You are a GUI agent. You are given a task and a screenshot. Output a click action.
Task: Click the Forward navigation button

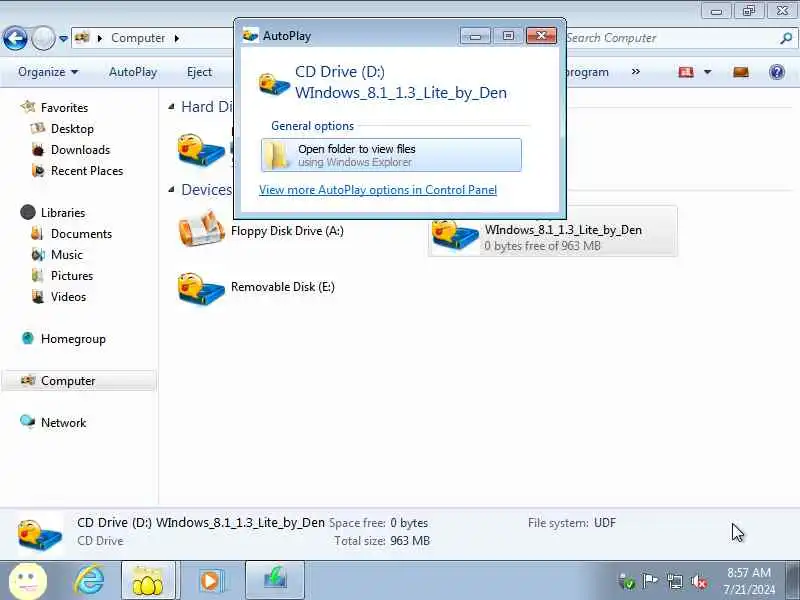pyautogui.click(x=43, y=38)
